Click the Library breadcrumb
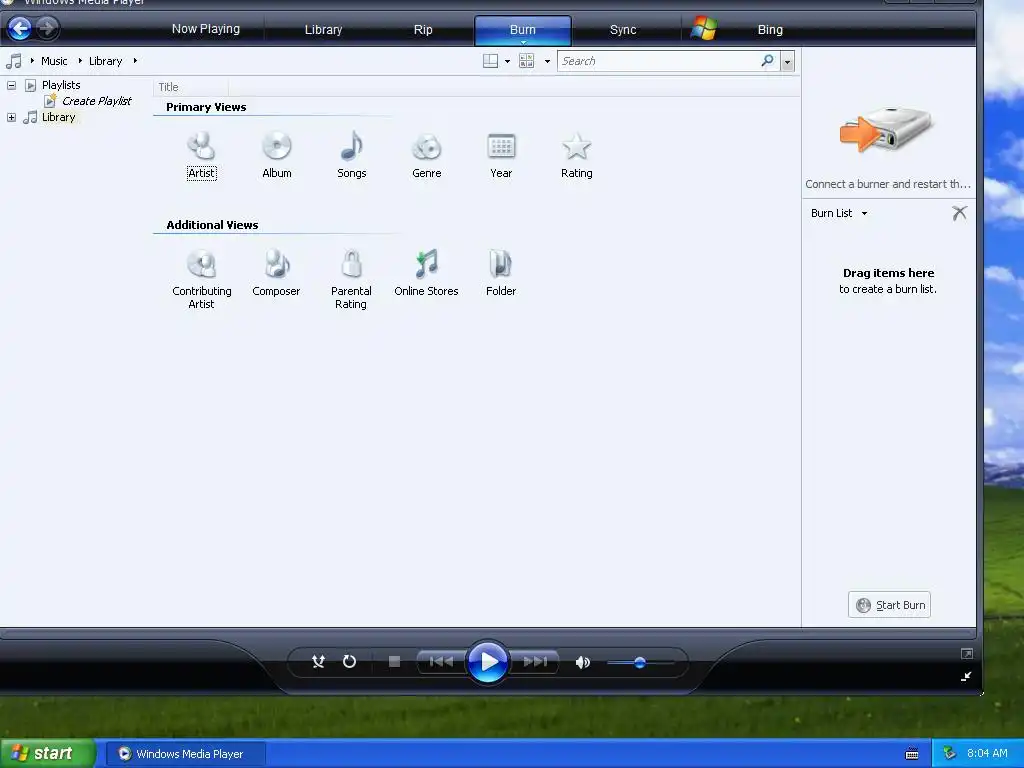Image resolution: width=1024 pixels, height=768 pixels. [105, 61]
